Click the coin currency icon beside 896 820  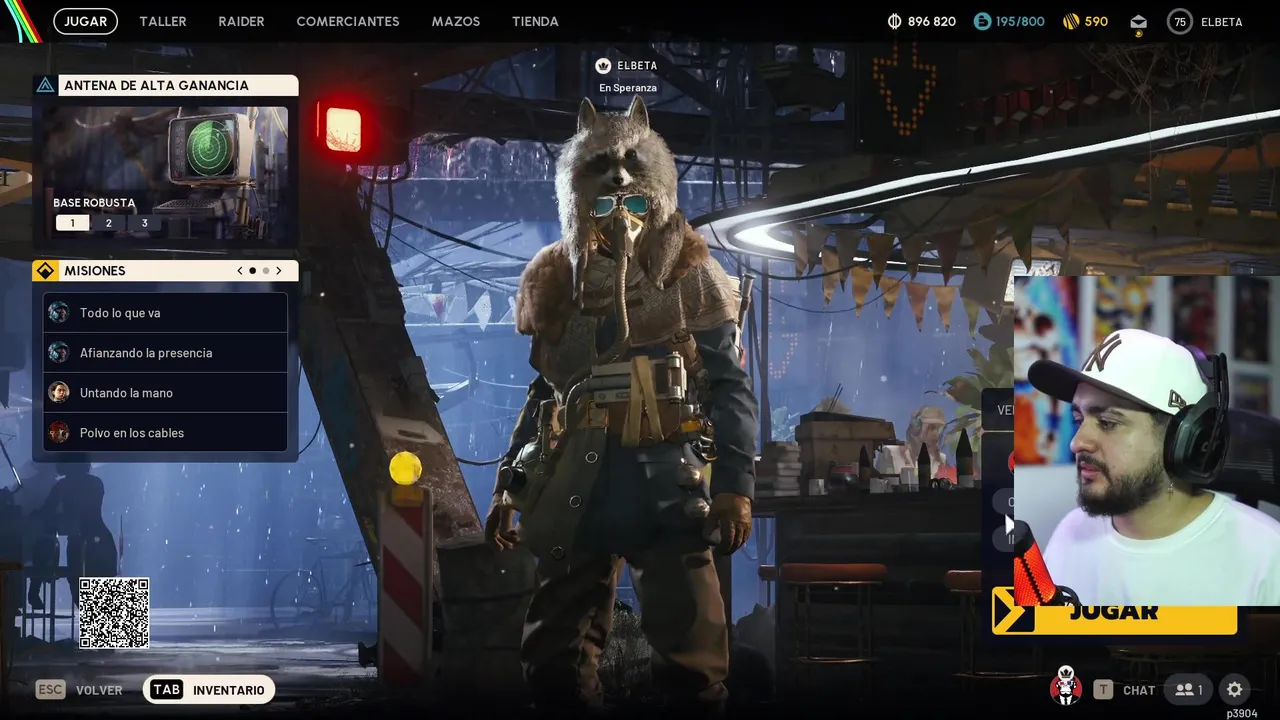click(x=895, y=21)
